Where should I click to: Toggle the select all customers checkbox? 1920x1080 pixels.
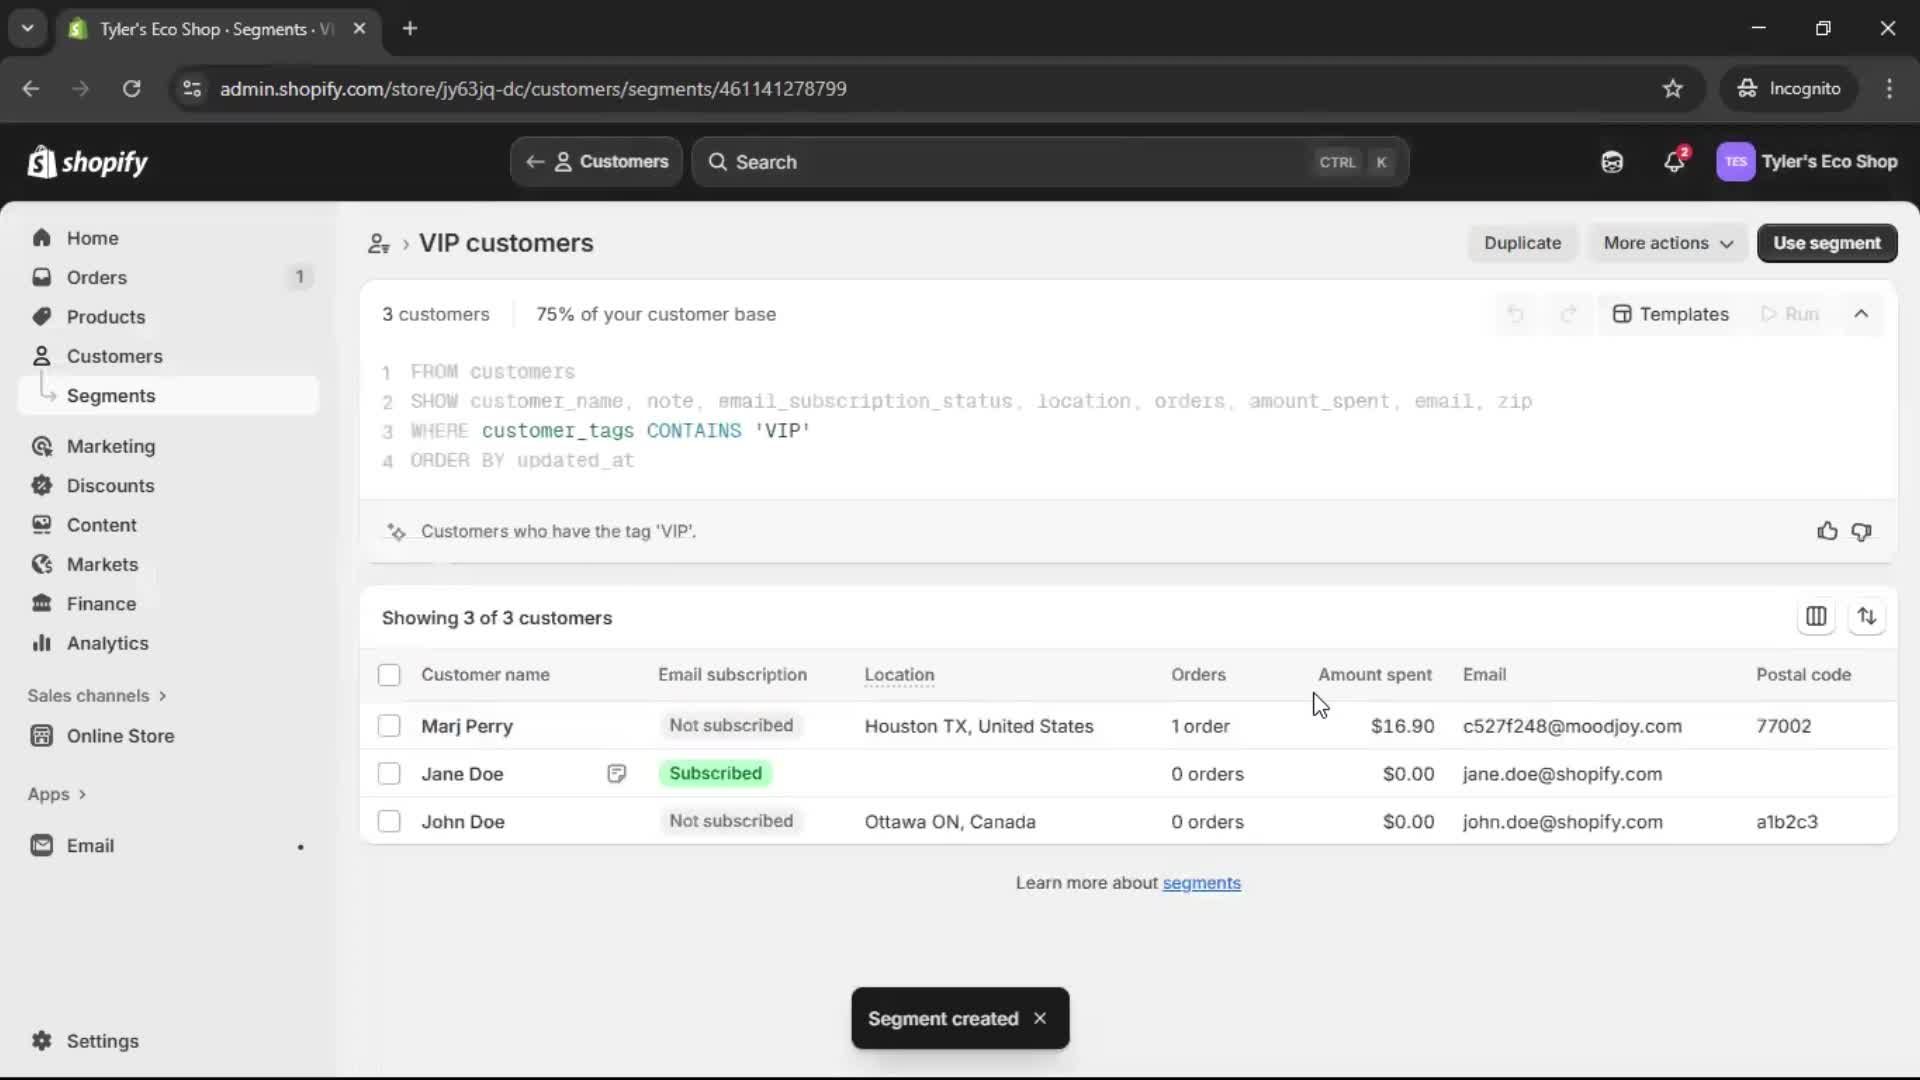pos(389,675)
